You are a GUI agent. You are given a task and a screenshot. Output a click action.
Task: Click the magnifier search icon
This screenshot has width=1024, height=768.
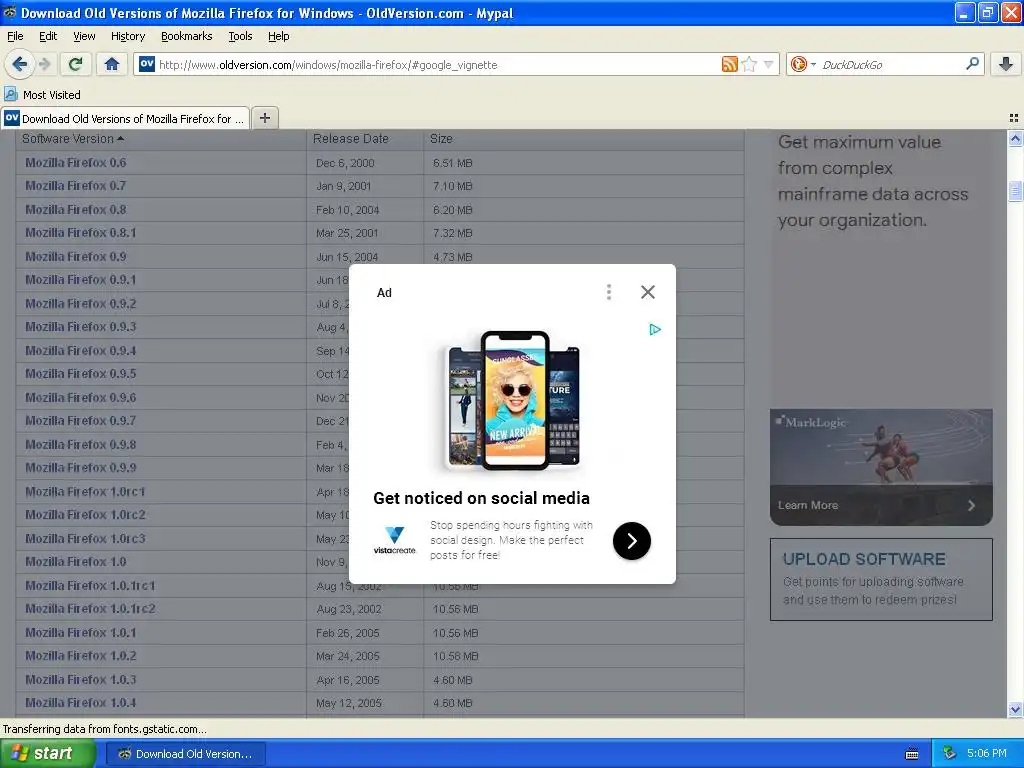point(972,64)
